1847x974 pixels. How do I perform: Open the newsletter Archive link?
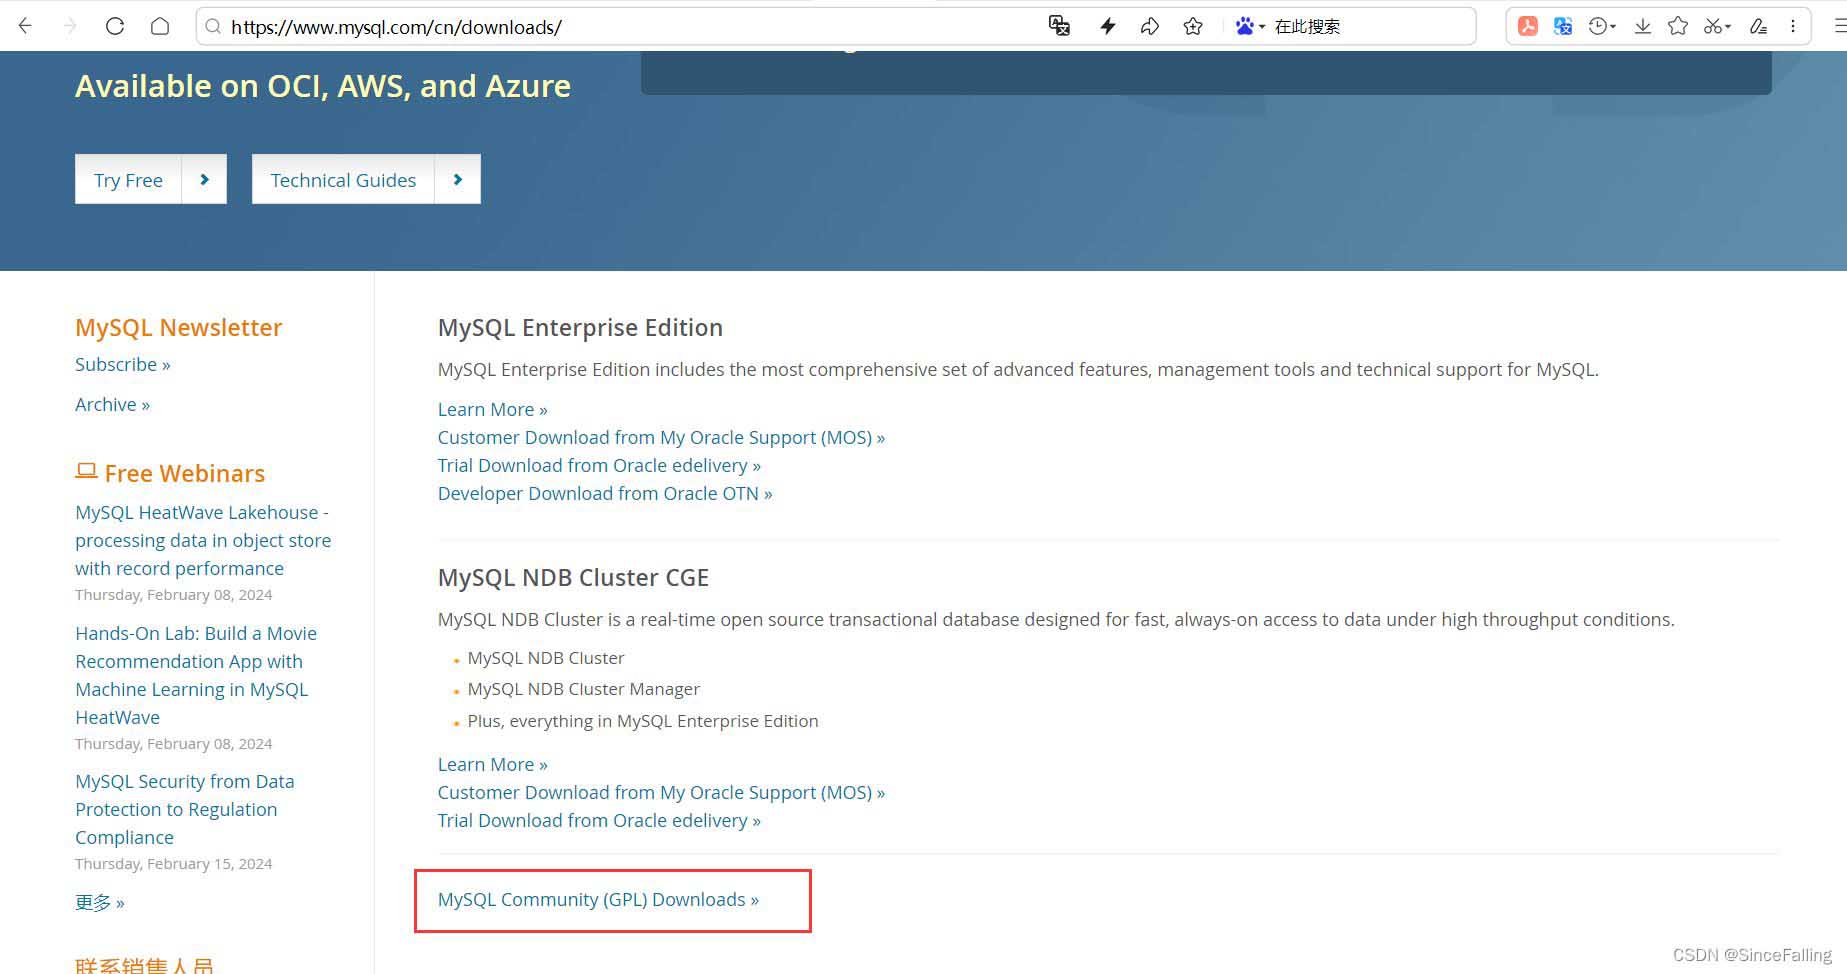point(112,404)
